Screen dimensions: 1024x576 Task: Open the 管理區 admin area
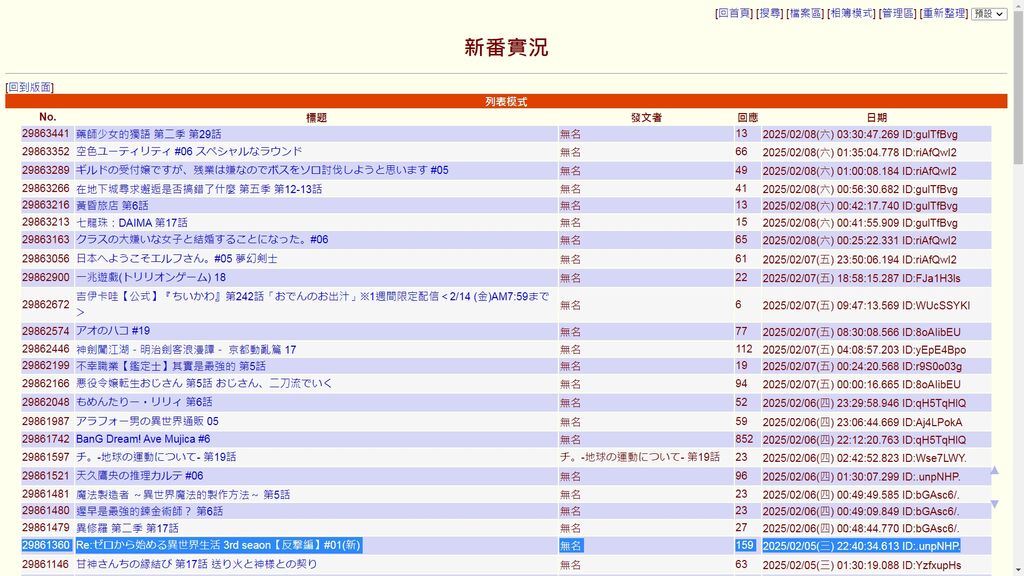(x=897, y=14)
